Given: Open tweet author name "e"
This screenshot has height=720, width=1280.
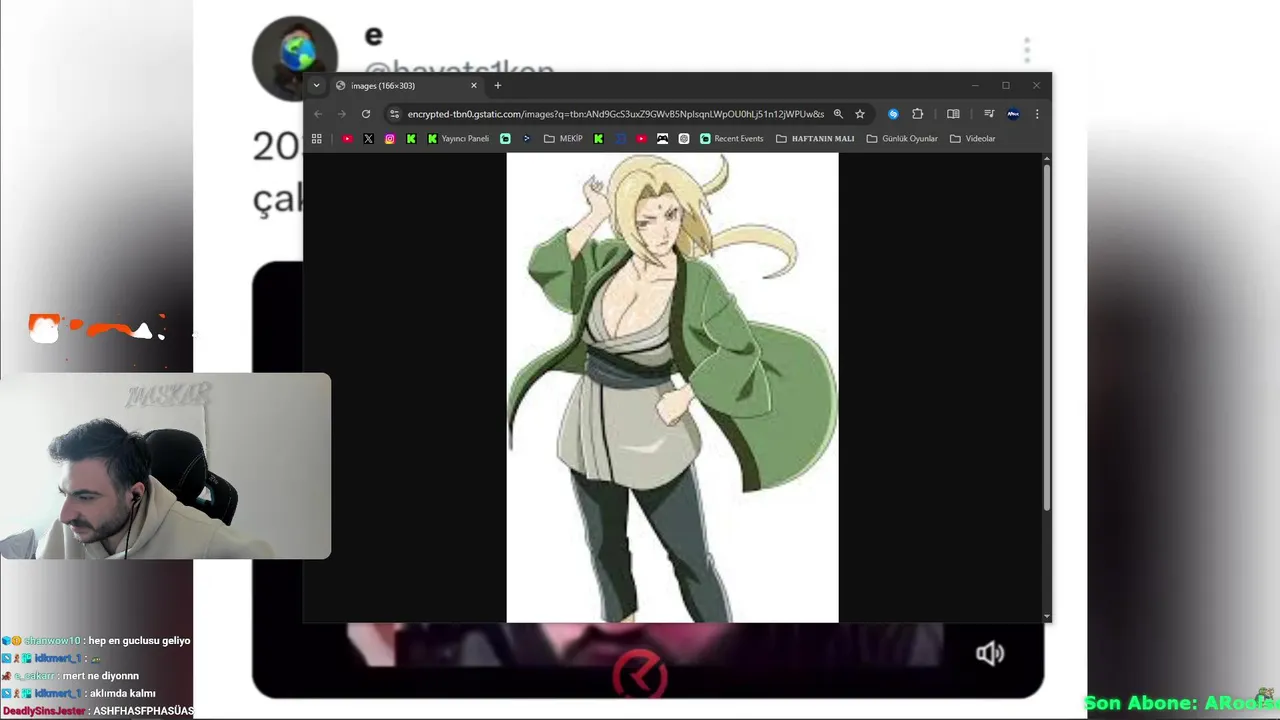Looking at the screenshot, I should point(373,35).
